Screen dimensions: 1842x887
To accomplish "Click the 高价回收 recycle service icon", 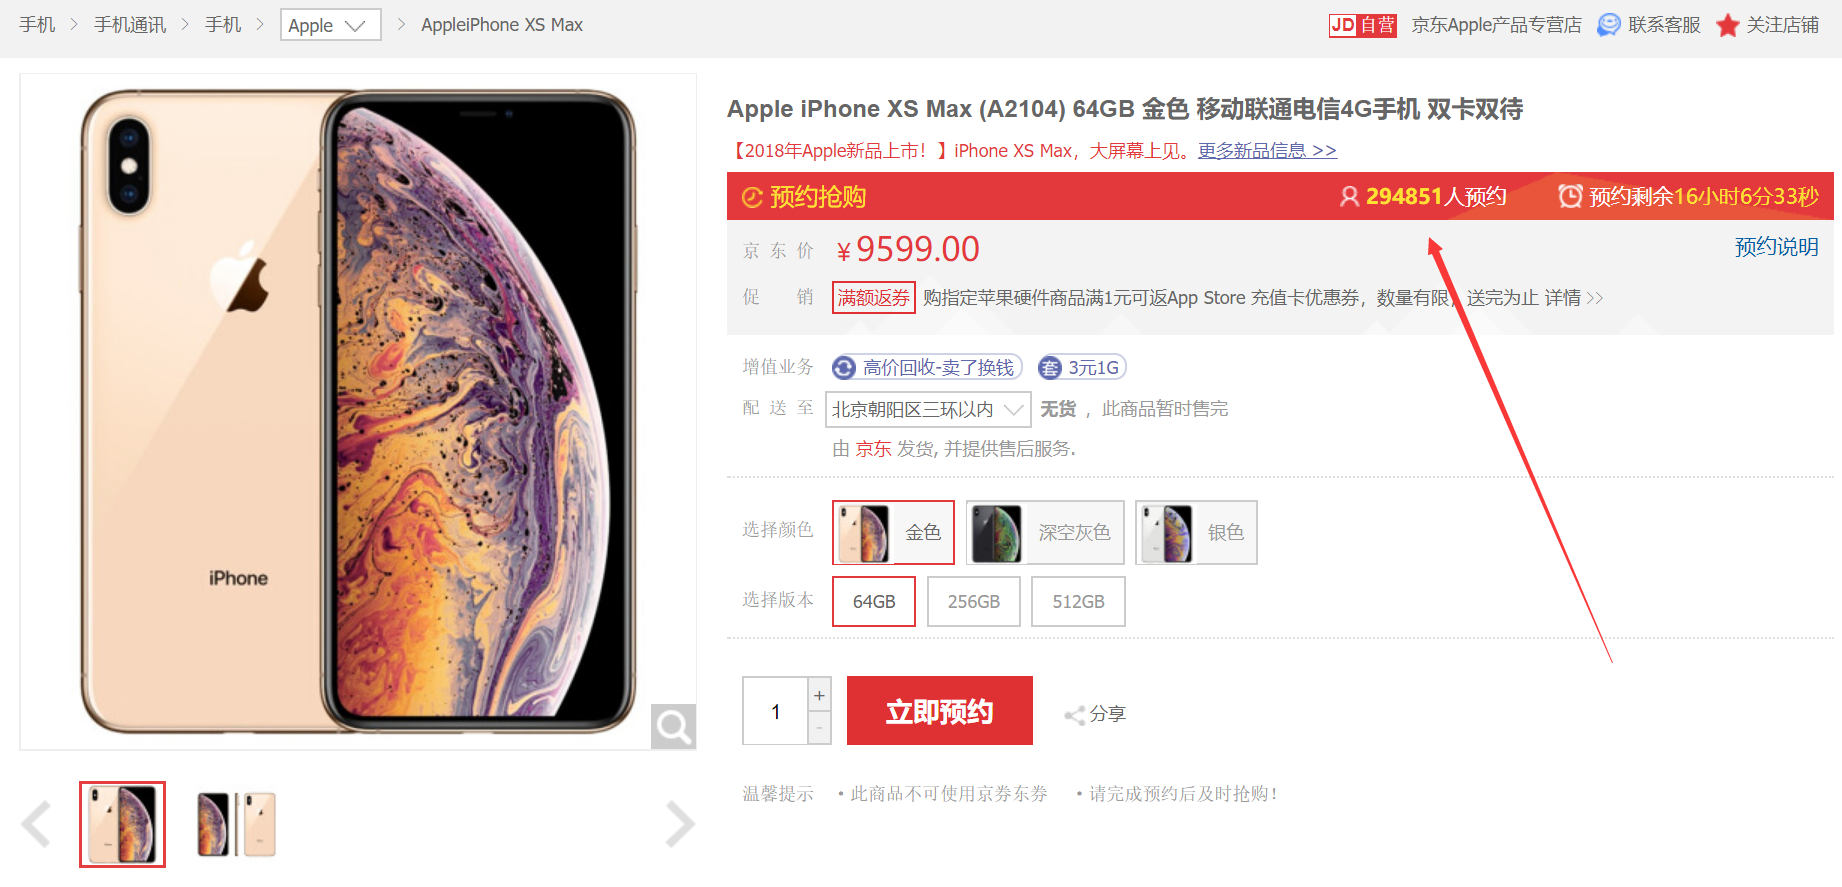I will [x=844, y=368].
